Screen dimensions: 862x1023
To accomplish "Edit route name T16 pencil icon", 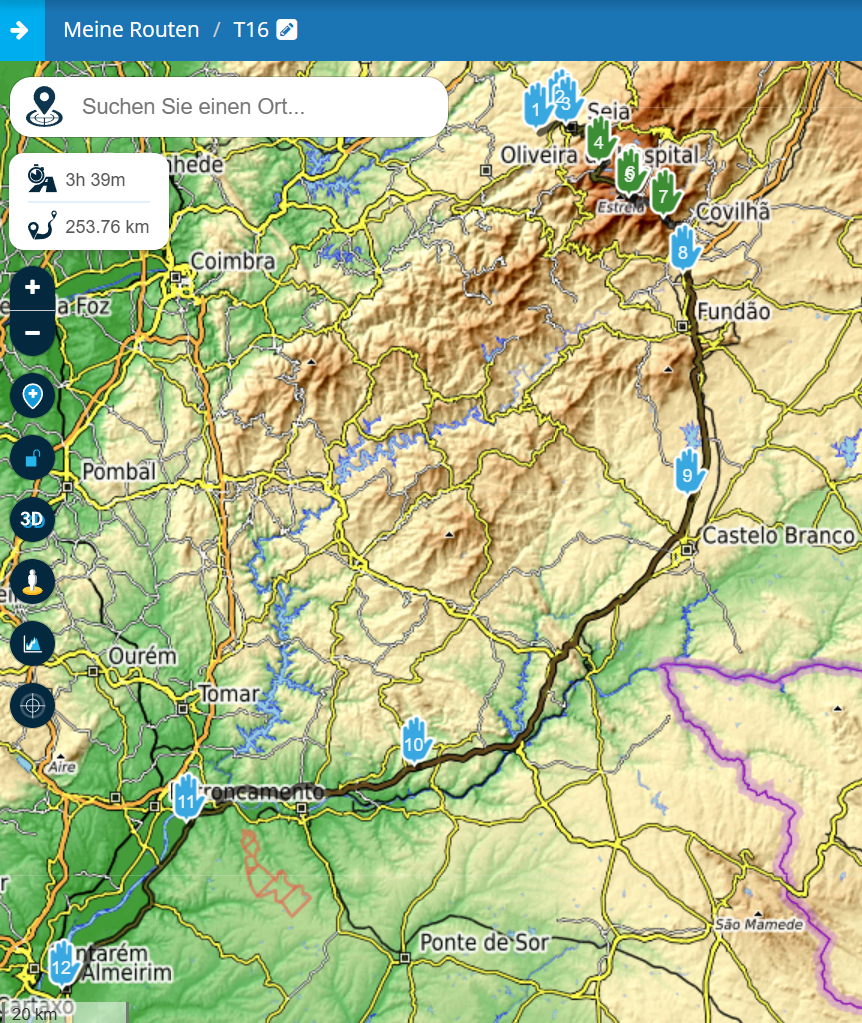I will pyautogui.click(x=286, y=30).
